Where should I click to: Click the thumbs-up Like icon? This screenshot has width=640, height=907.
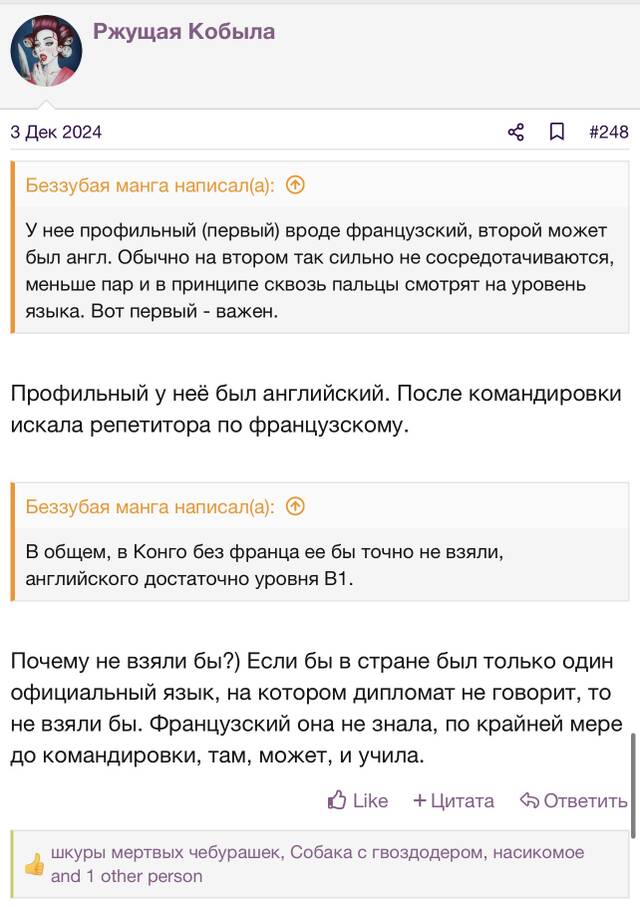tap(337, 800)
